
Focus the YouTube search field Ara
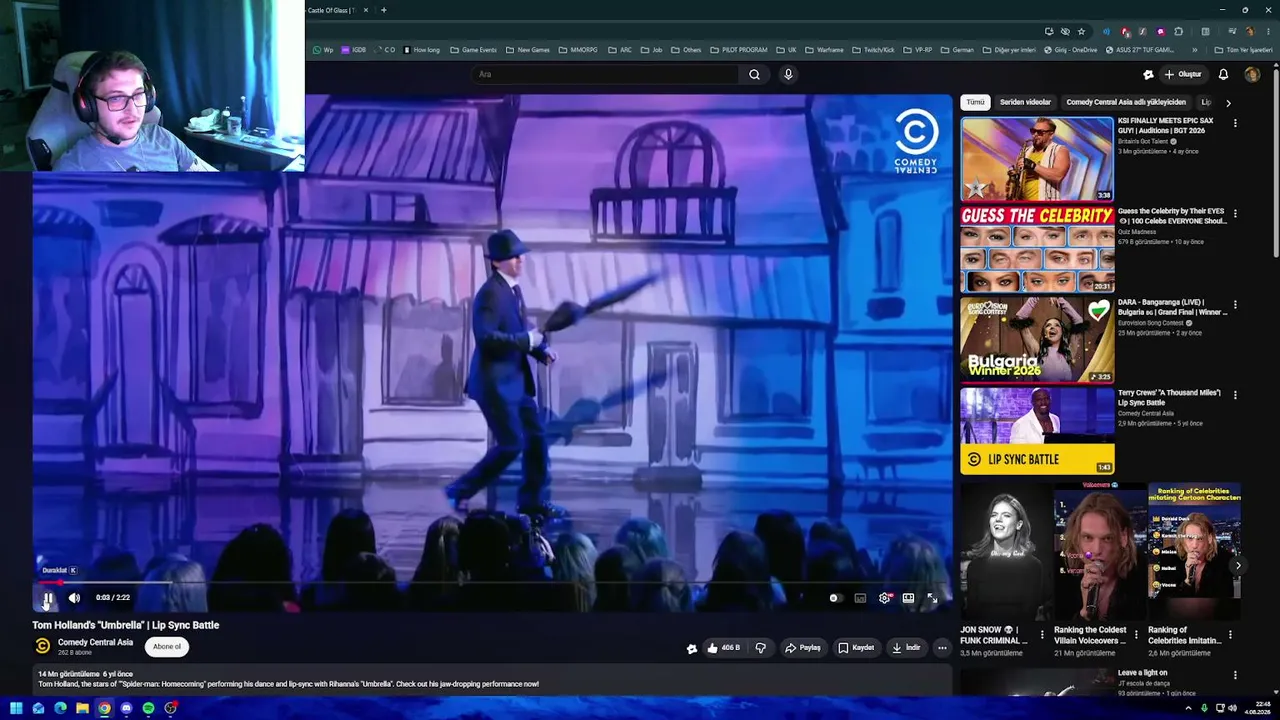point(606,74)
